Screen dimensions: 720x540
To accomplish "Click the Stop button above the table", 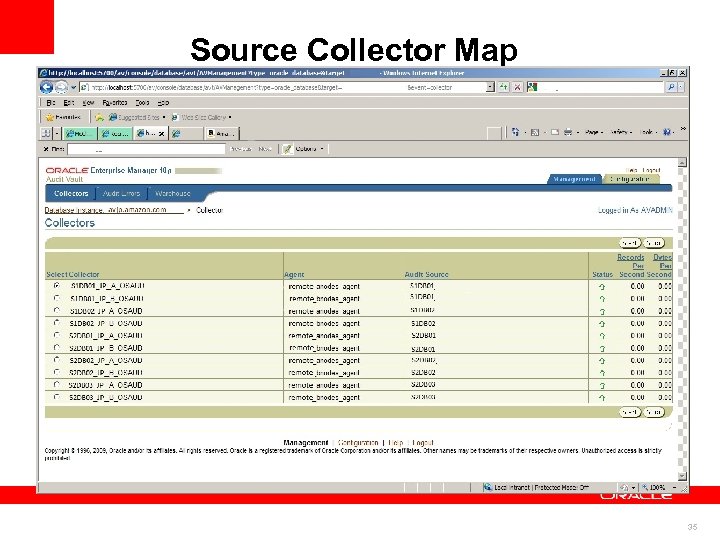I will [x=654, y=242].
